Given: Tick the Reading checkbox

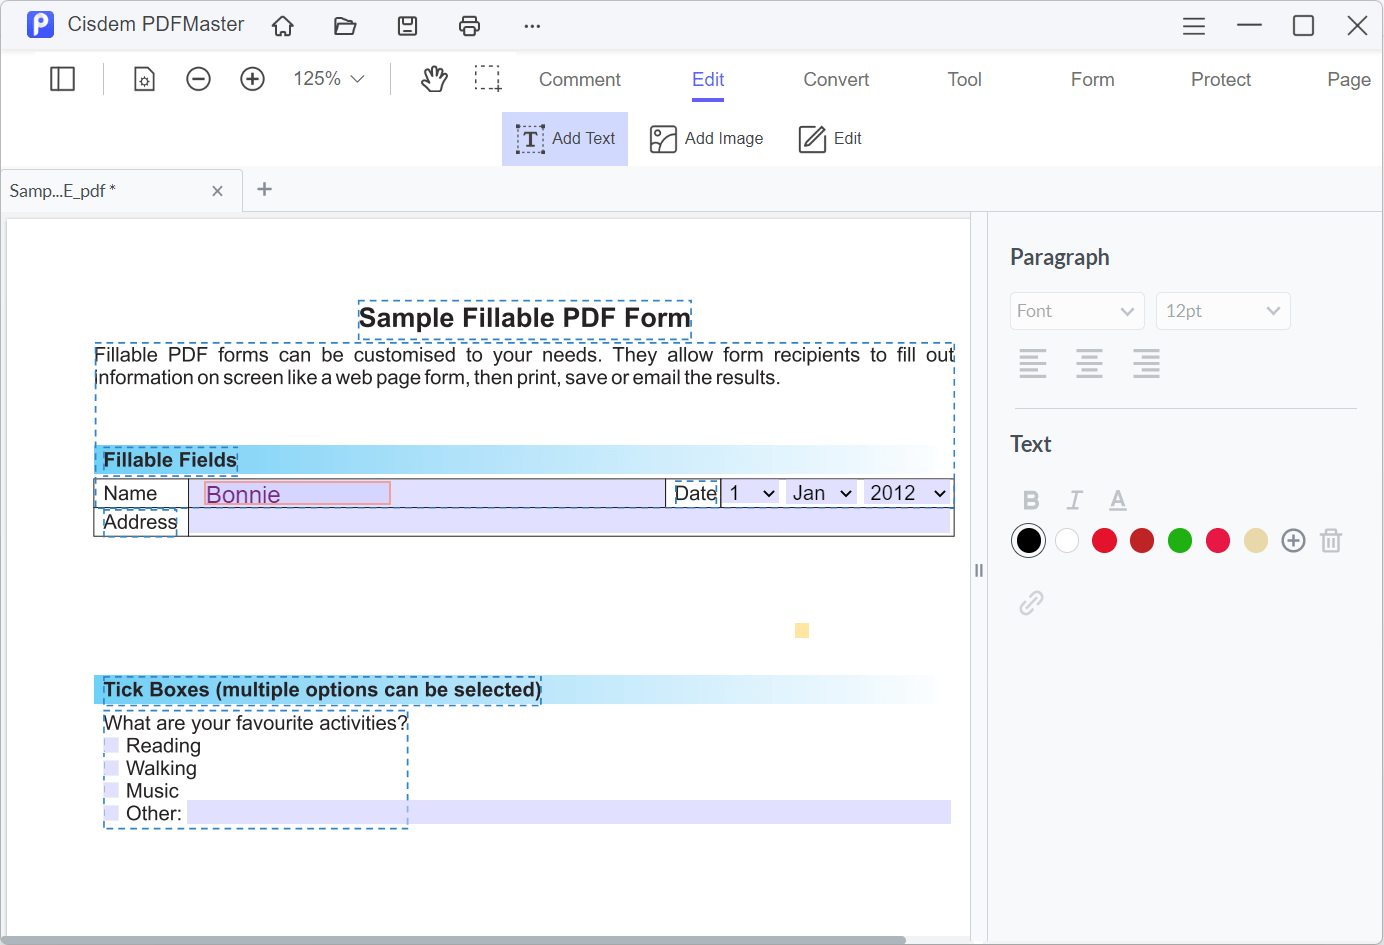Looking at the screenshot, I should [111, 745].
